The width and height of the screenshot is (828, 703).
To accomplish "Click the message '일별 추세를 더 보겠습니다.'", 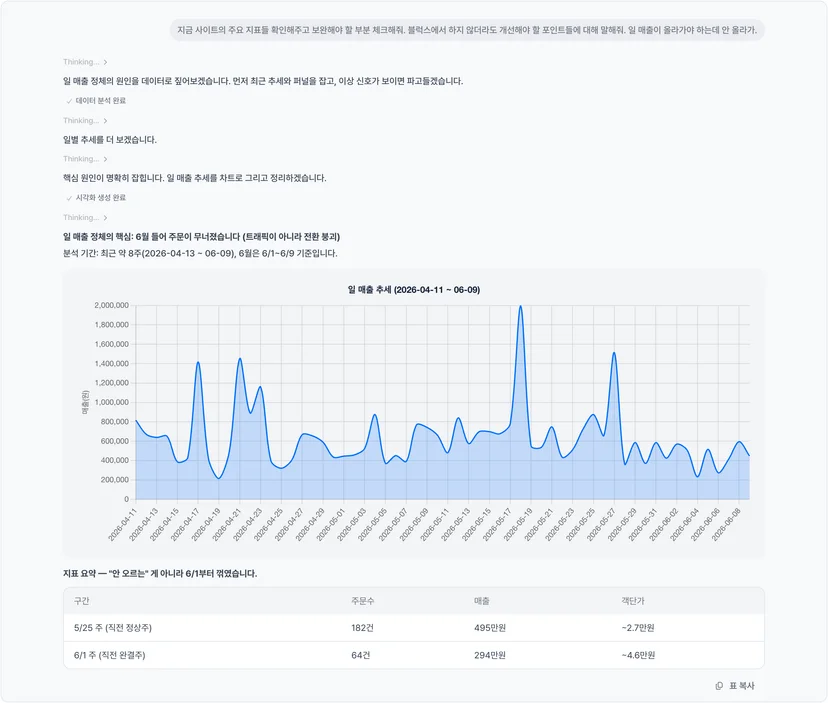I will (x=110, y=140).
